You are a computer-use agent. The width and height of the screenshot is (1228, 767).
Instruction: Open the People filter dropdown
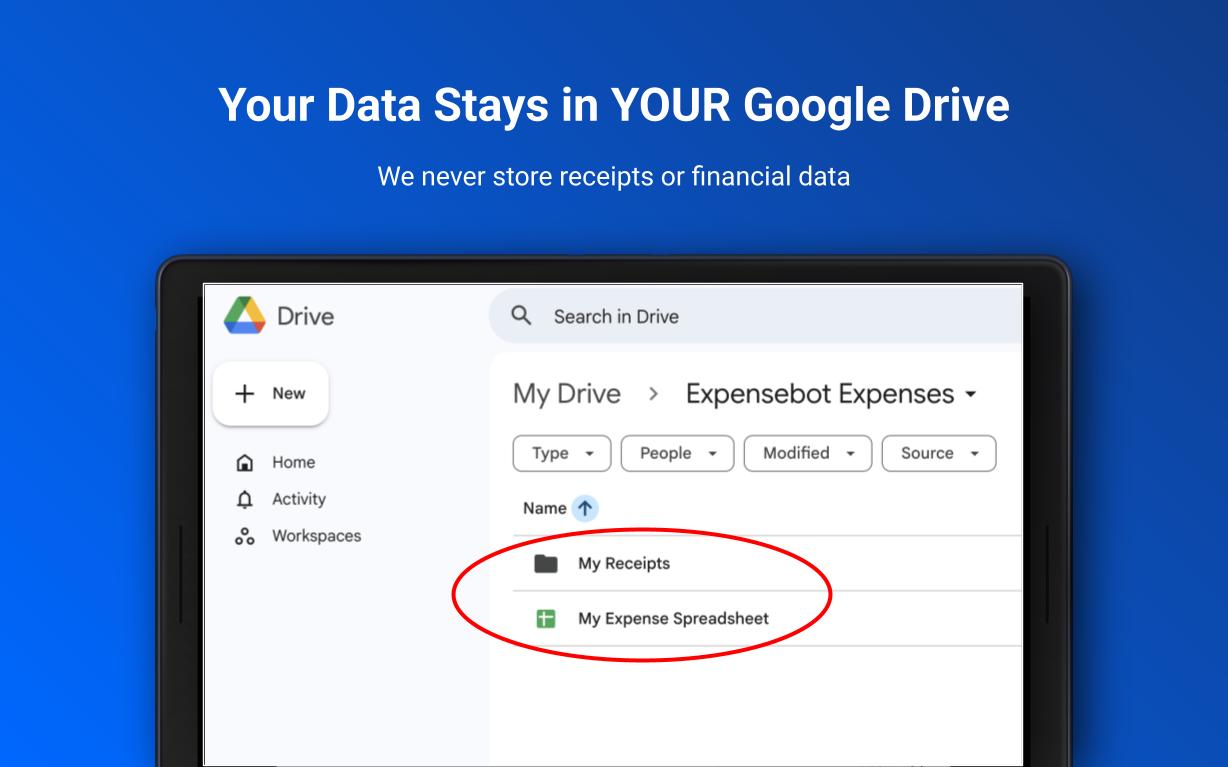(677, 453)
